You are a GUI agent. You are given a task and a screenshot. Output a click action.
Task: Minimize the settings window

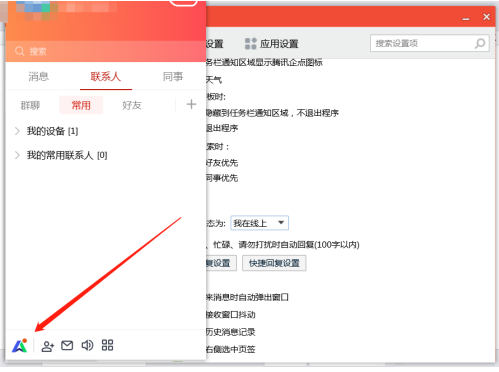pyautogui.click(x=466, y=18)
